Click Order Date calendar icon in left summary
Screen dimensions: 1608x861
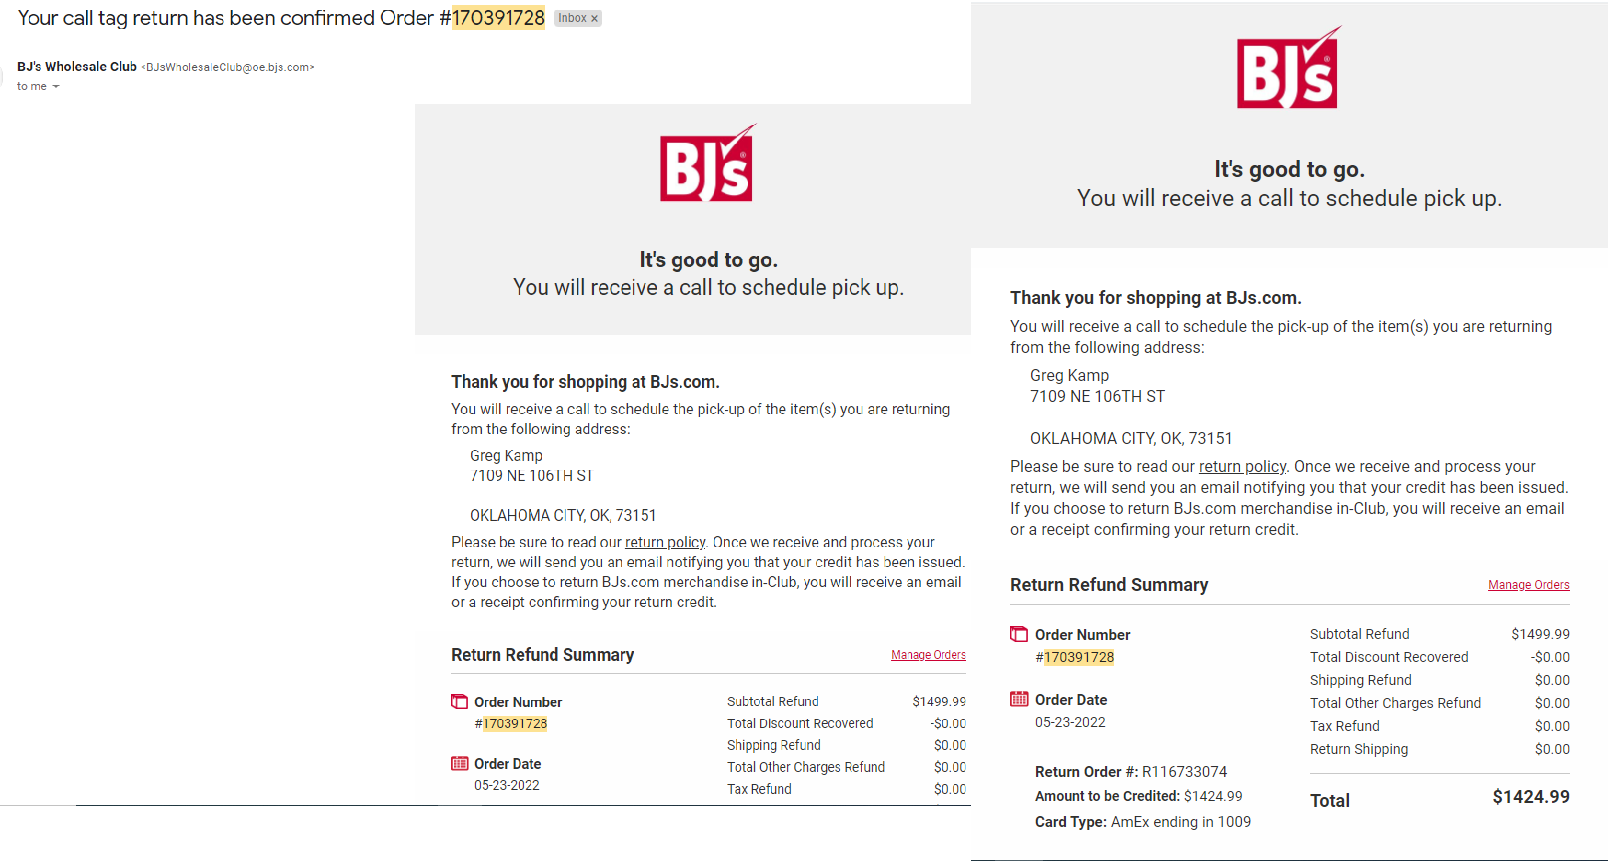tap(459, 764)
